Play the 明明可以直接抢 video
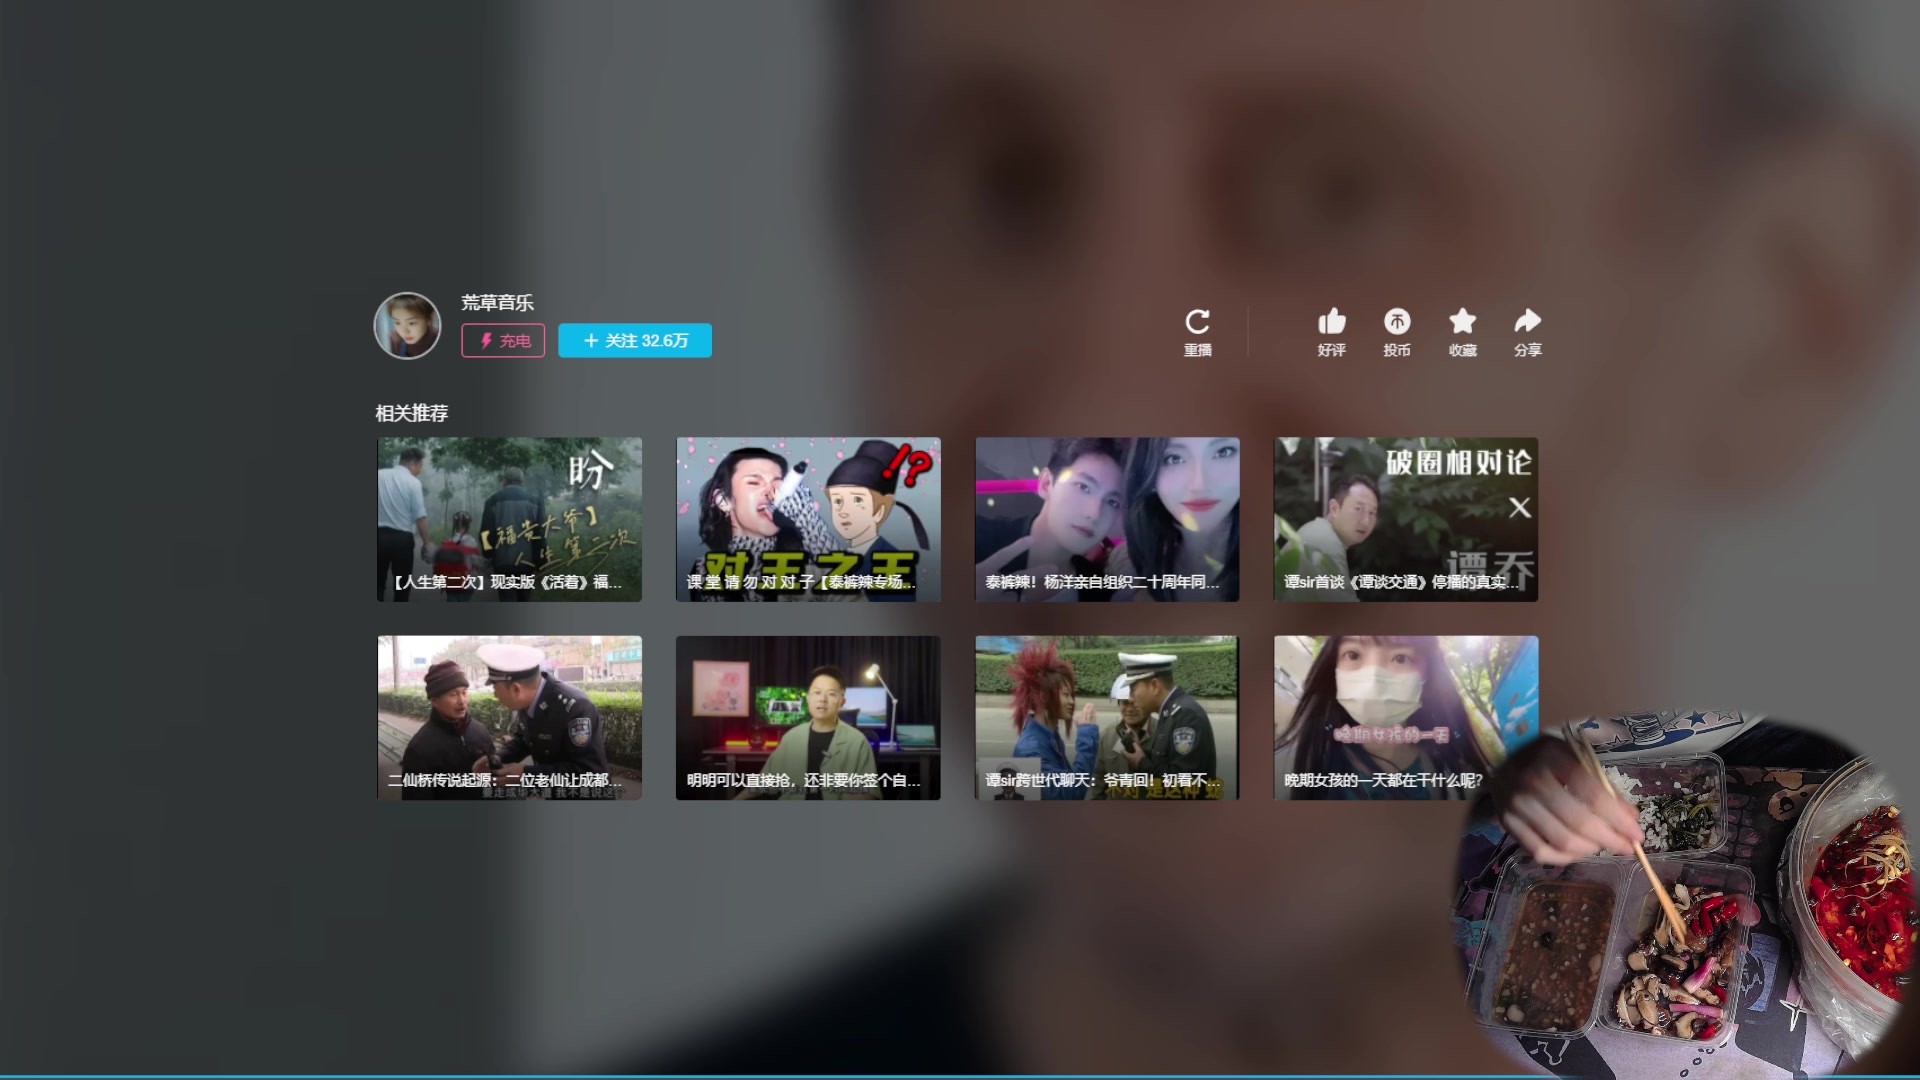This screenshot has width=1920, height=1080. (x=808, y=717)
